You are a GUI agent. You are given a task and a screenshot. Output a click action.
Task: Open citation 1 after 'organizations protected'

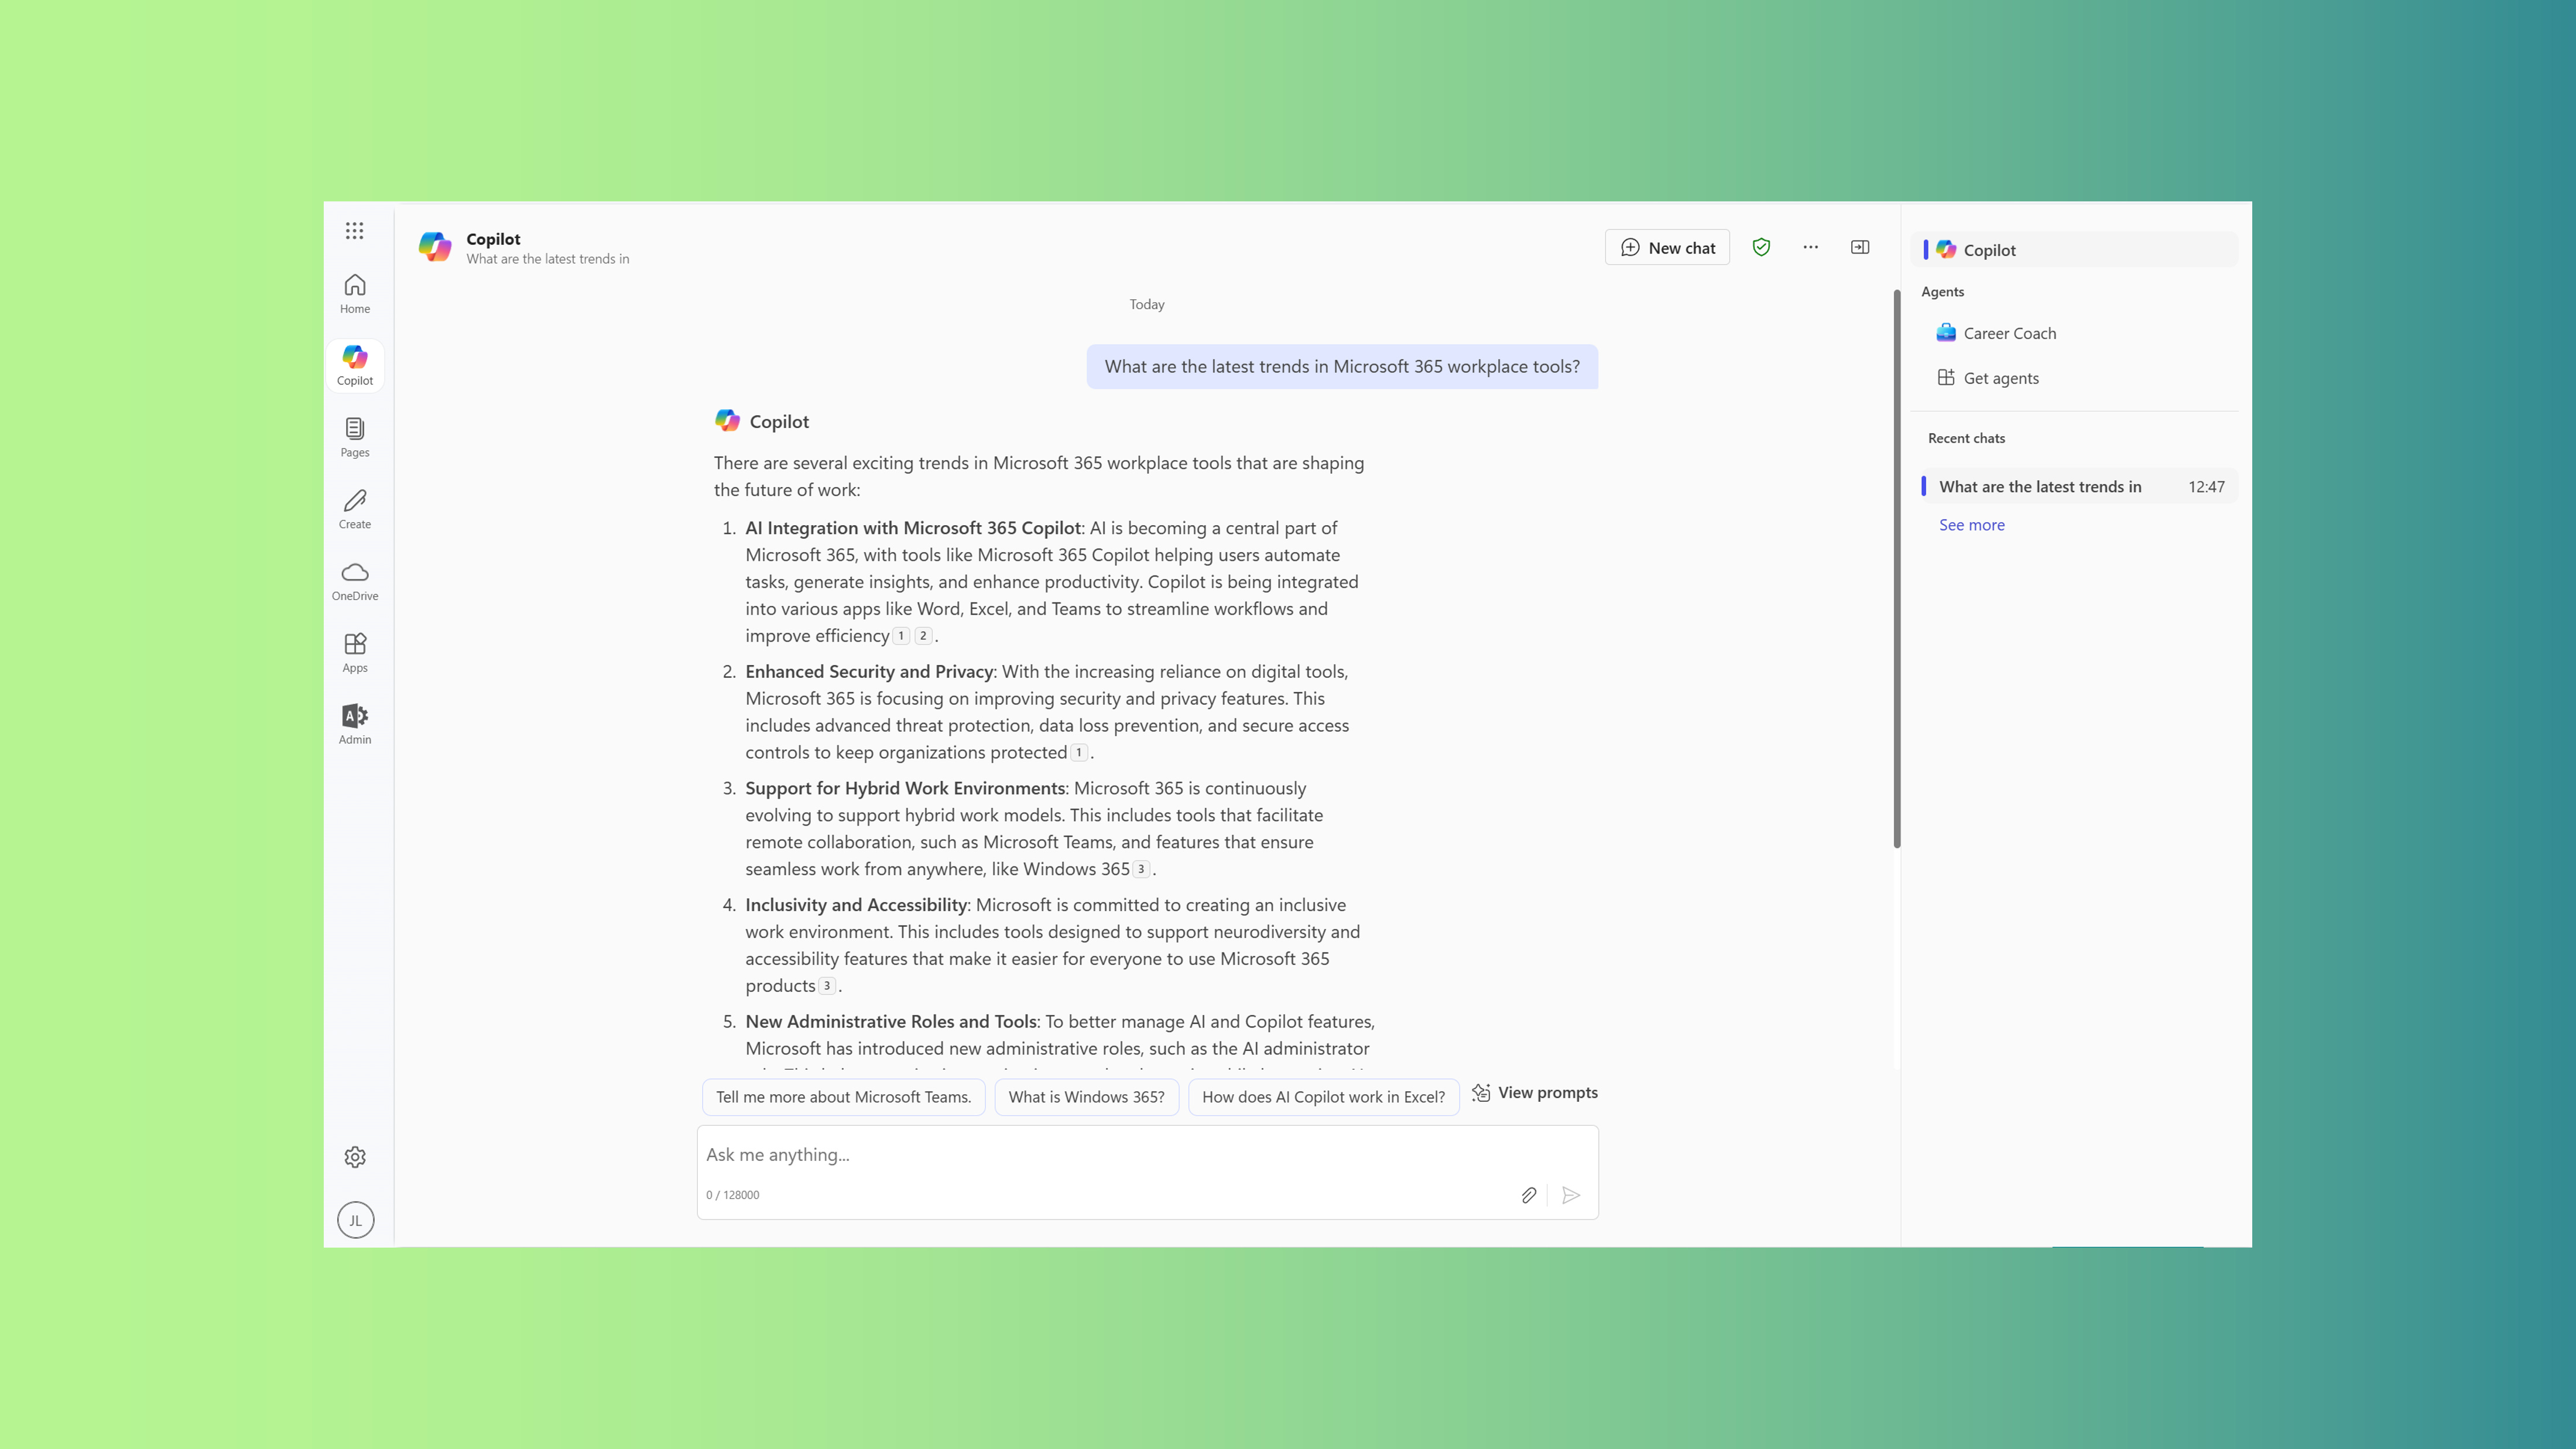(1079, 753)
